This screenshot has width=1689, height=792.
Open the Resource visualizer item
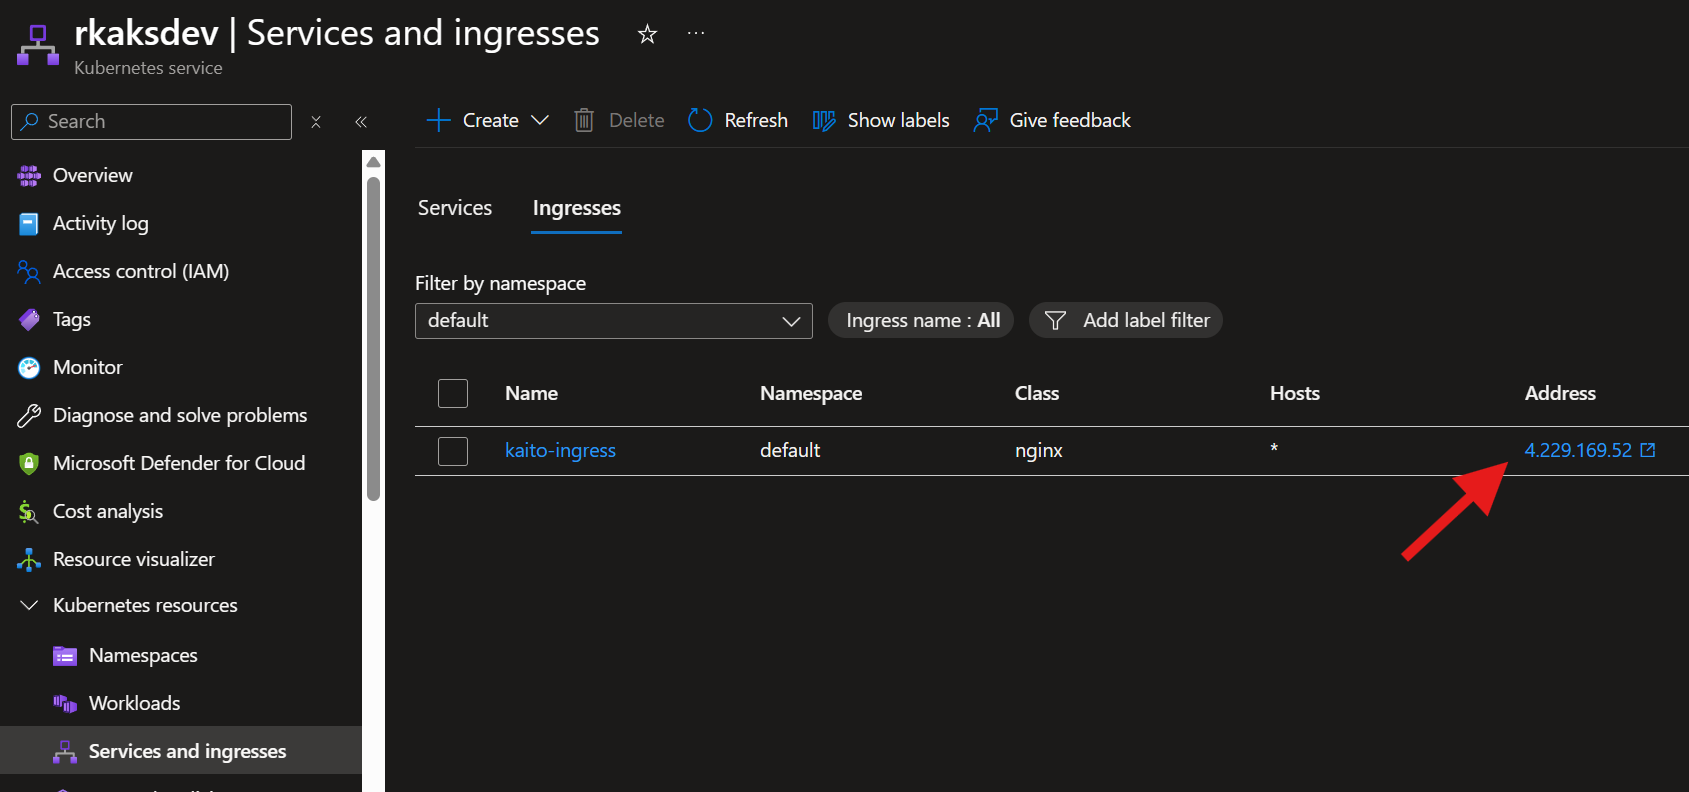[133, 559]
